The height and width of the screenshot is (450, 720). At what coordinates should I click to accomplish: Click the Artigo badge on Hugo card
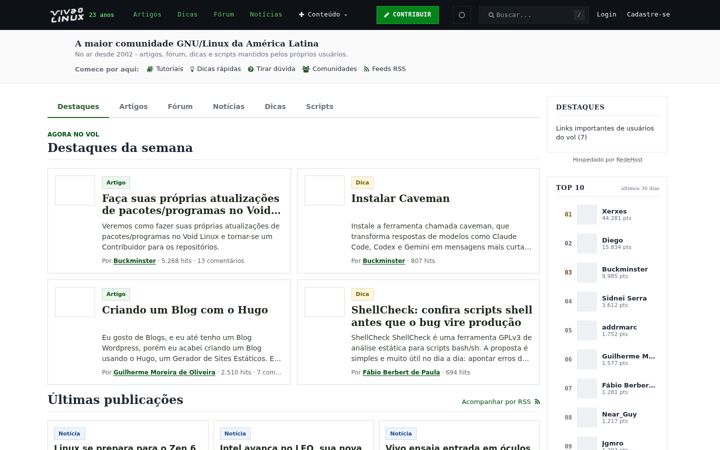point(116,294)
